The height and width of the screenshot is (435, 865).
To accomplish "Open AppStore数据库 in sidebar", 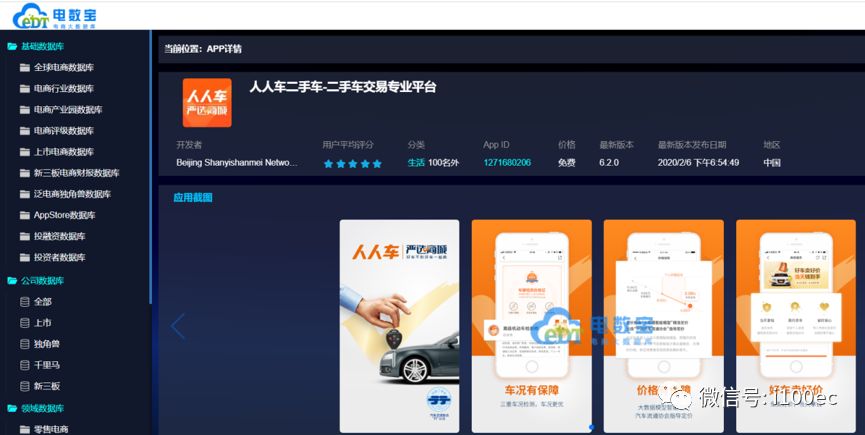I will click(x=65, y=215).
